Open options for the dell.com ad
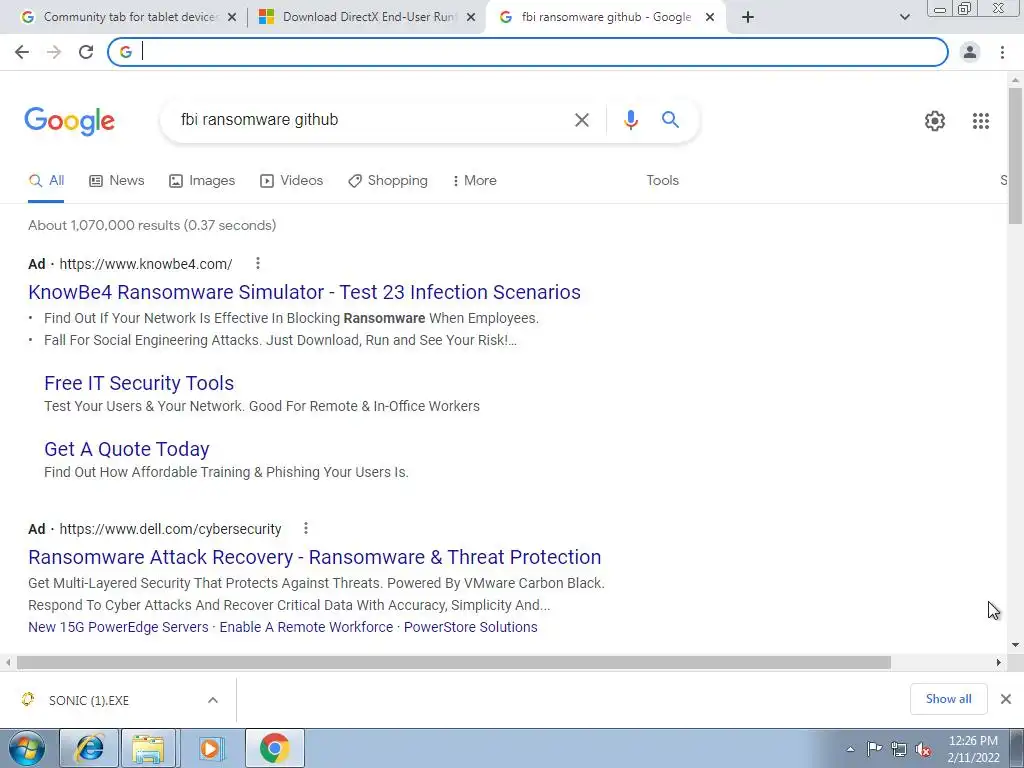Screen dimensions: 1024x768 (x=306, y=528)
